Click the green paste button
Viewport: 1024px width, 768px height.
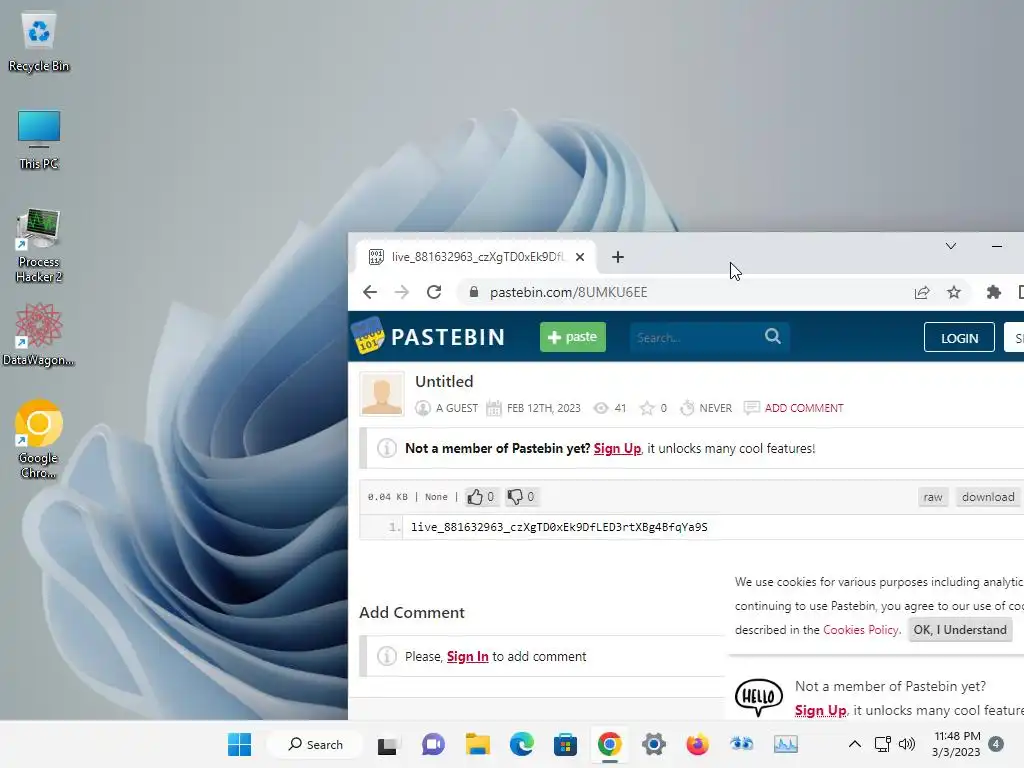(x=573, y=337)
